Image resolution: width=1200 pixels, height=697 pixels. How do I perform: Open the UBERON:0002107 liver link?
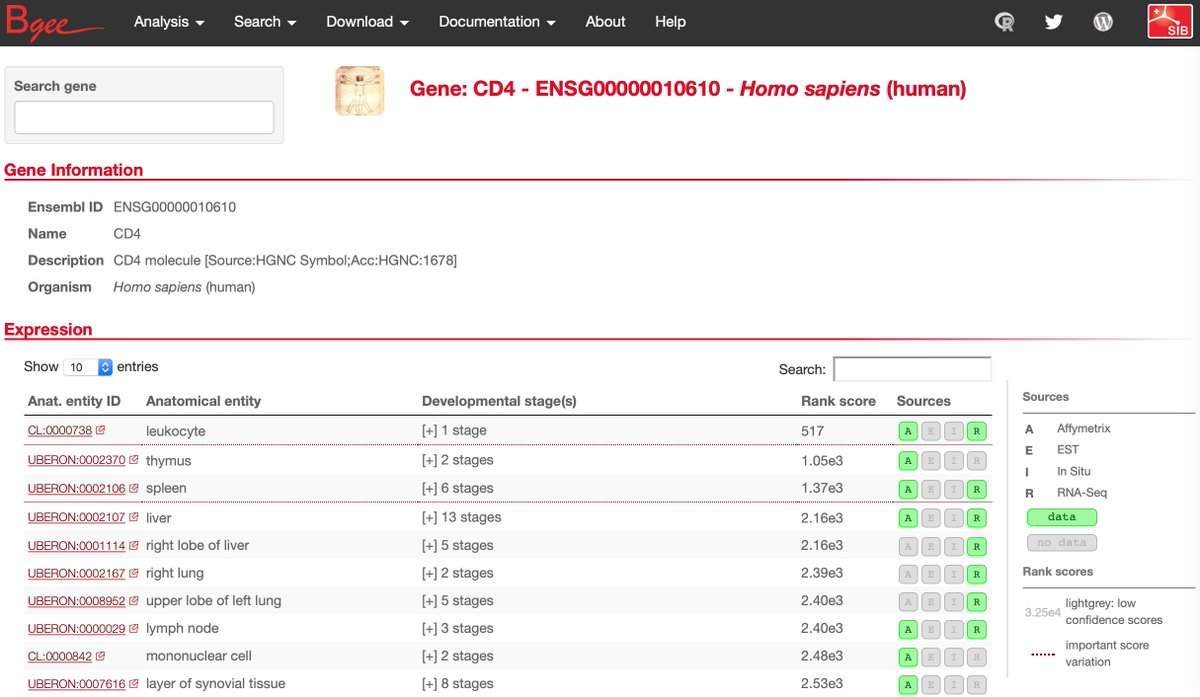pos(77,518)
